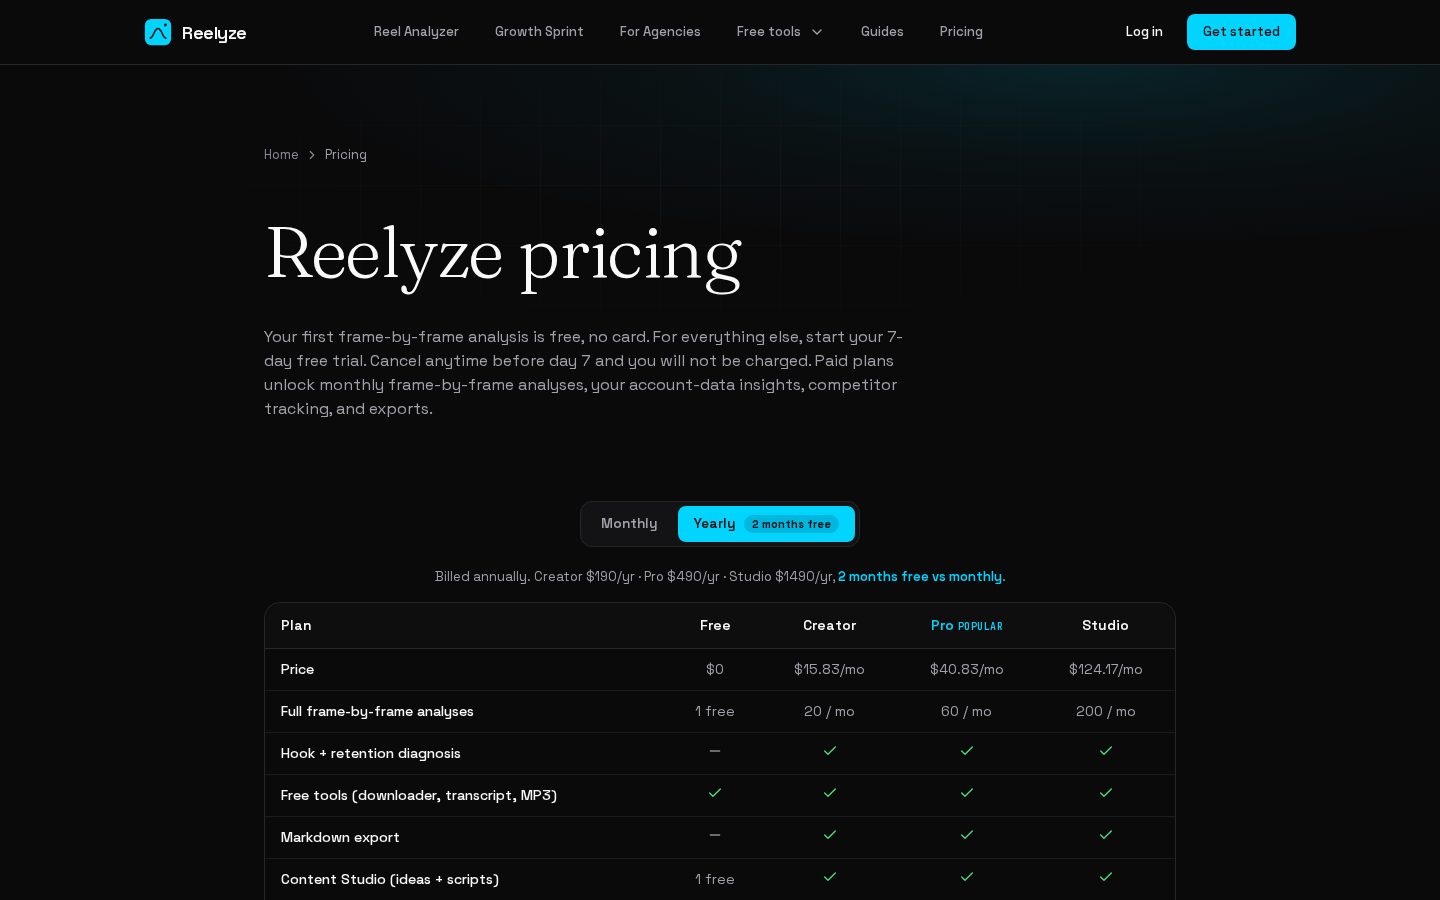Click 'Markdown export' row label

tap(340, 838)
